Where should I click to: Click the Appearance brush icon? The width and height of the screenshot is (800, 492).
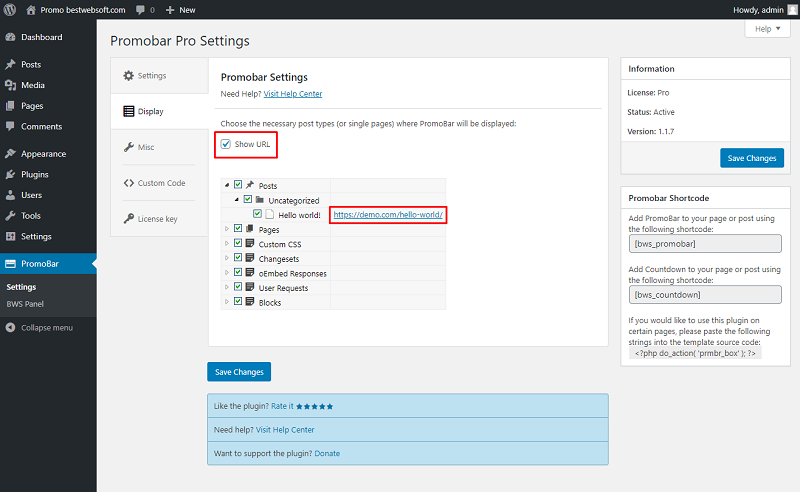pos(10,154)
